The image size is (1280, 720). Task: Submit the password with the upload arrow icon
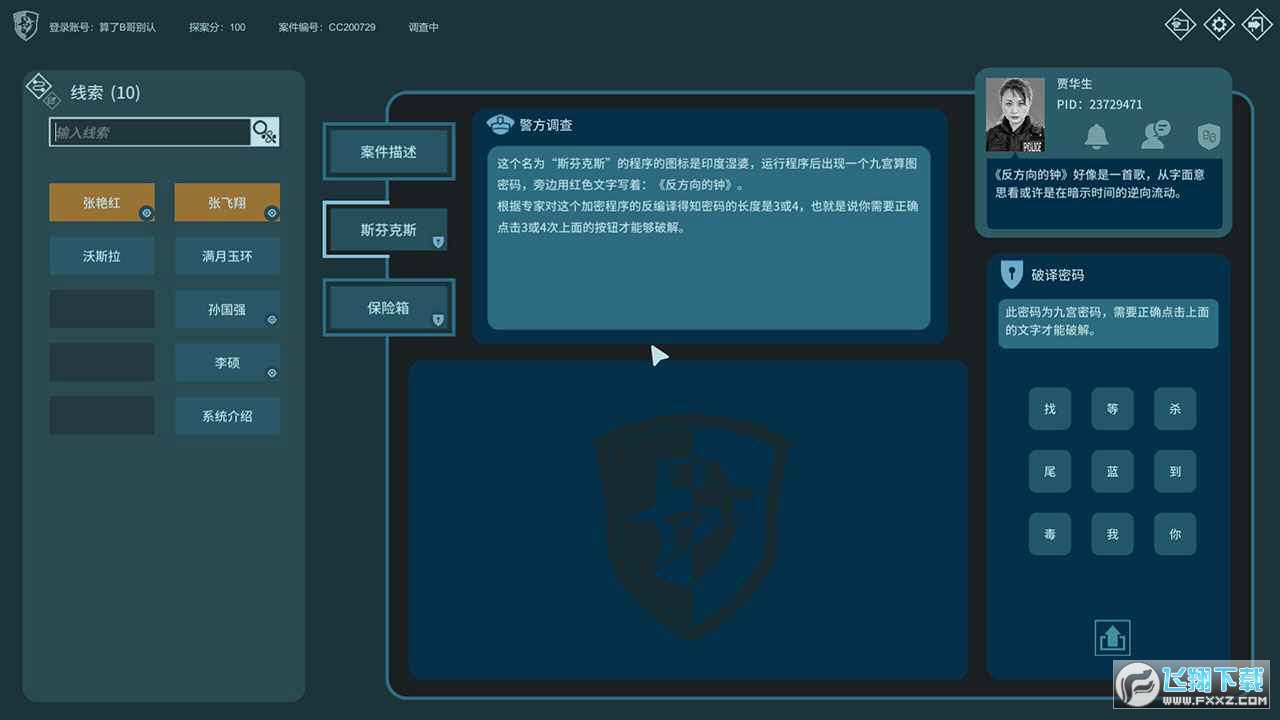pos(1113,637)
